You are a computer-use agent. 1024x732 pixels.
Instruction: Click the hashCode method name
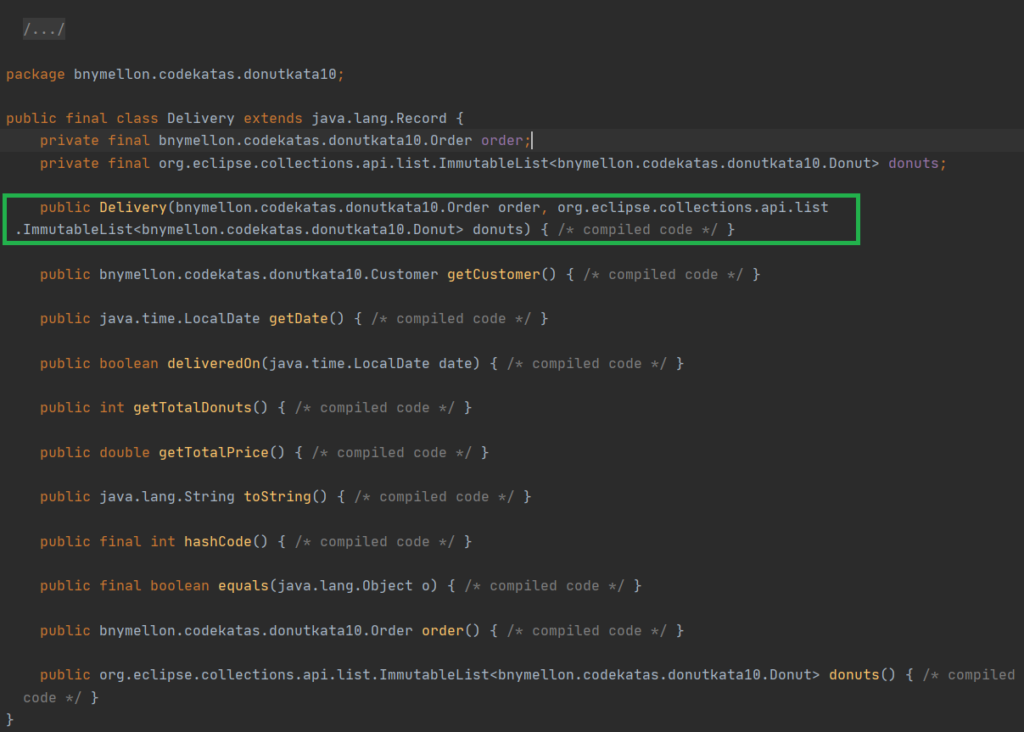point(217,542)
